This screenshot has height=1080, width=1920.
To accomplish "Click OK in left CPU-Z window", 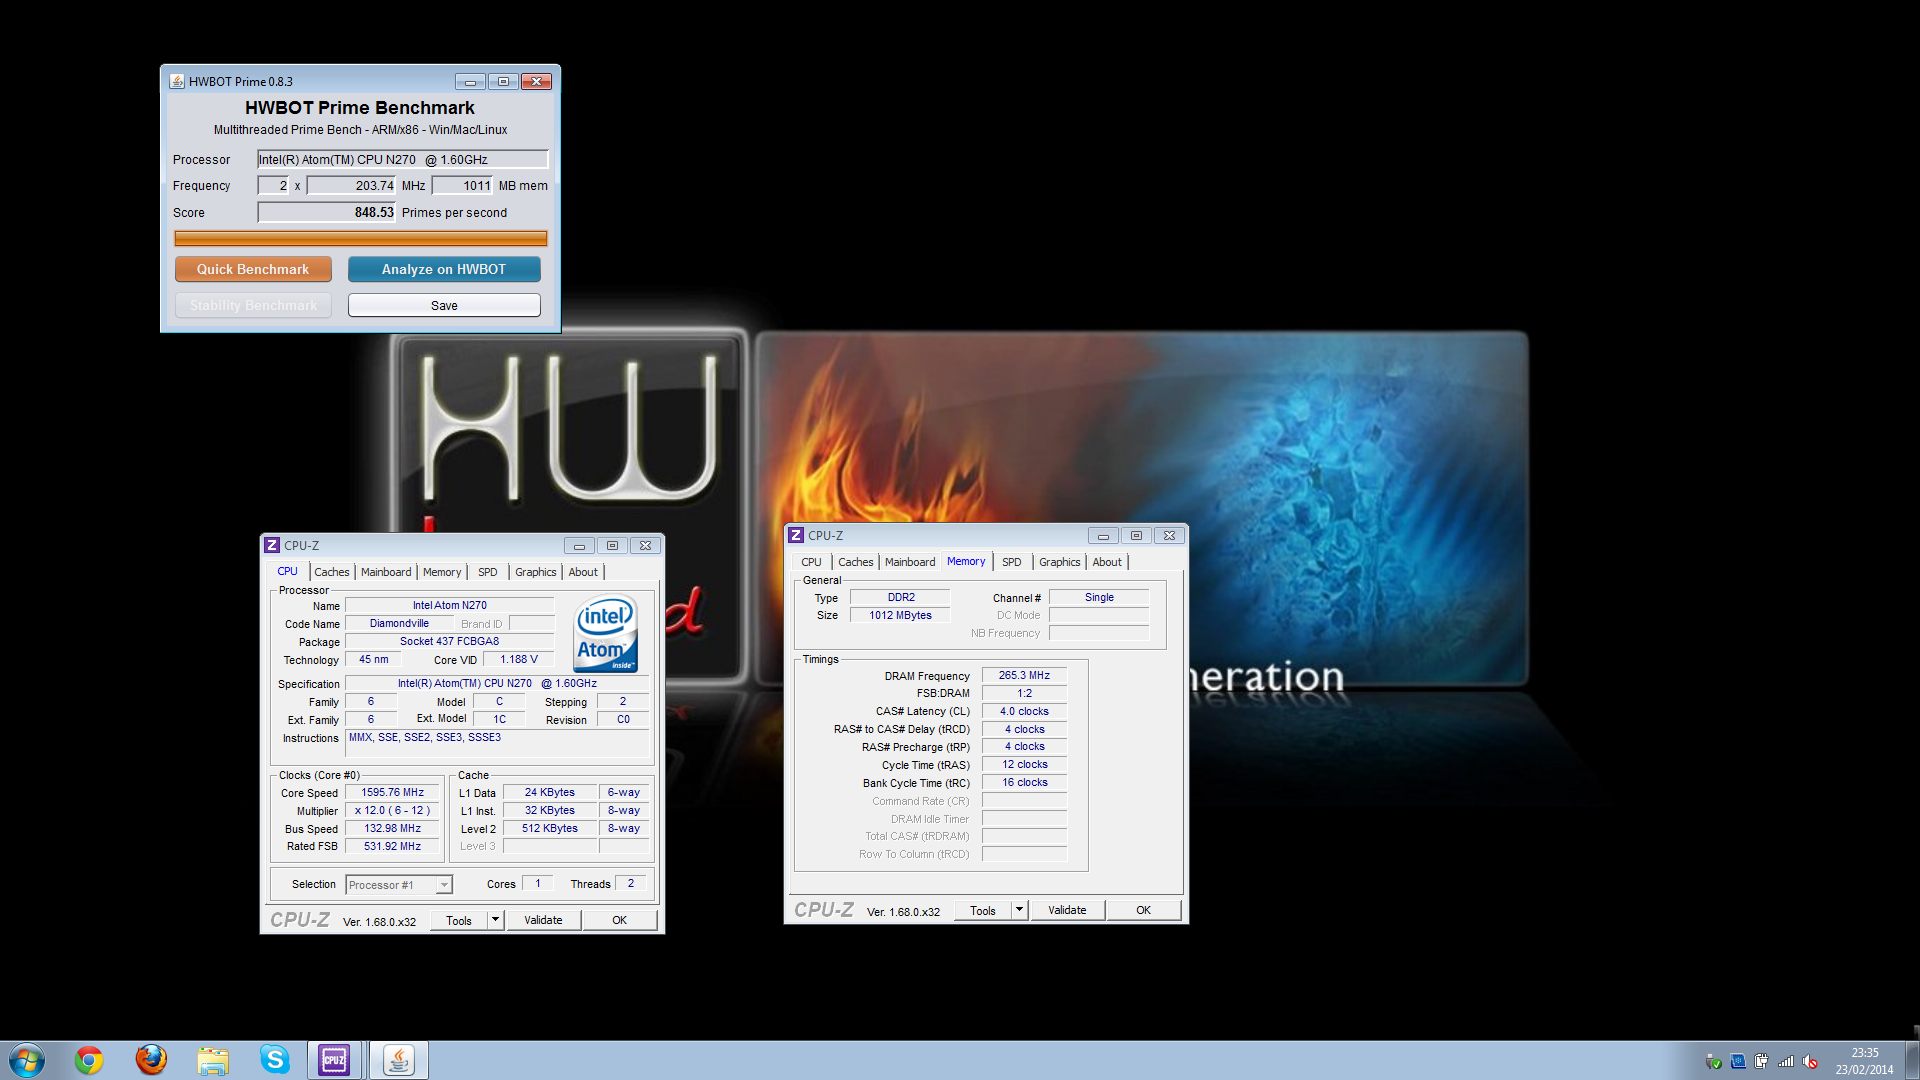I will pyautogui.click(x=619, y=920).
